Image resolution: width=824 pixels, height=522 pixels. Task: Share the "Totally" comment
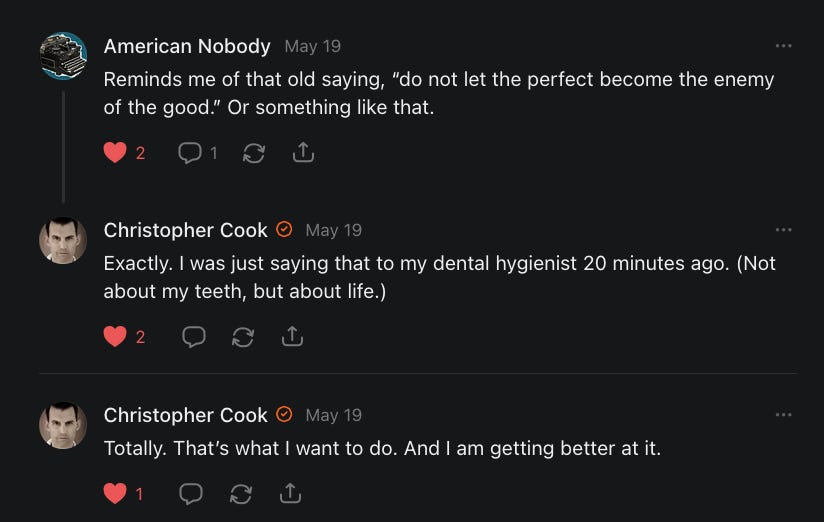click(x=291, y=493)
